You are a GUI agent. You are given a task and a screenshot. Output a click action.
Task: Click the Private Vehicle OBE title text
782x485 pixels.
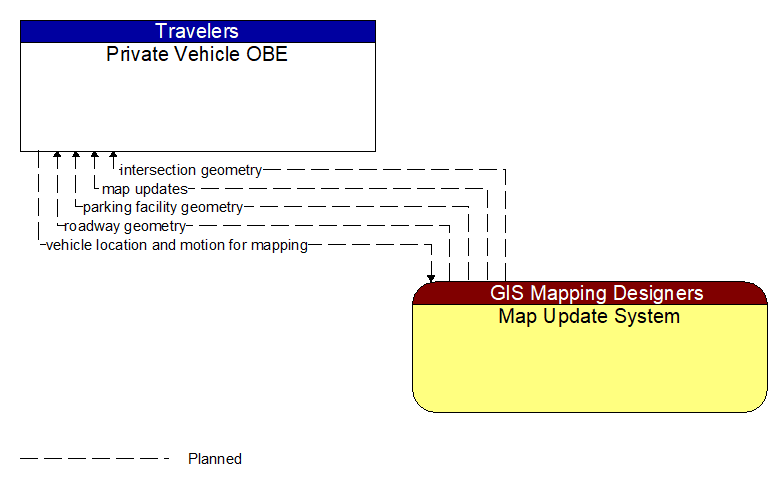pos(197,55)
